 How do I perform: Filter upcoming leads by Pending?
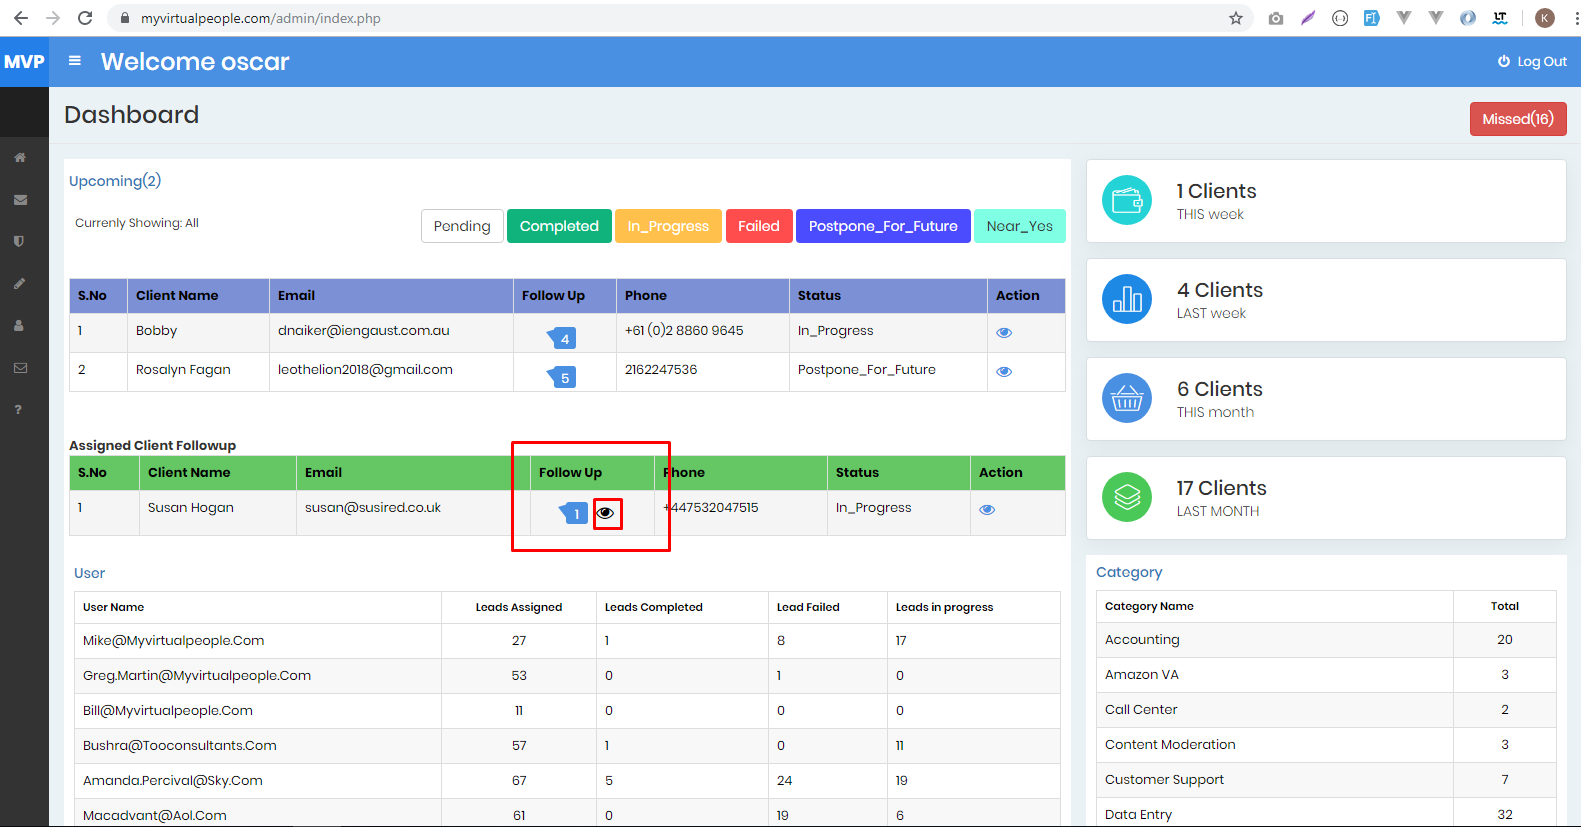point(462,226)
